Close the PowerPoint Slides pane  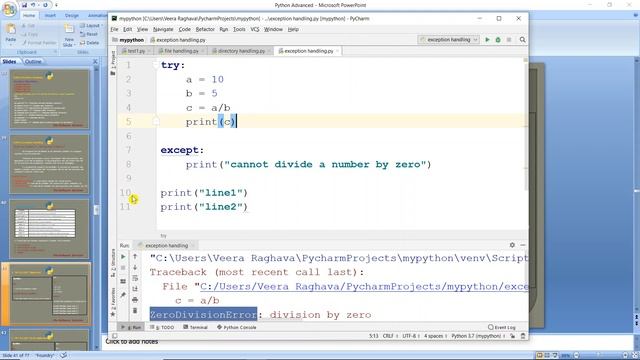click(x=95, y=62)
